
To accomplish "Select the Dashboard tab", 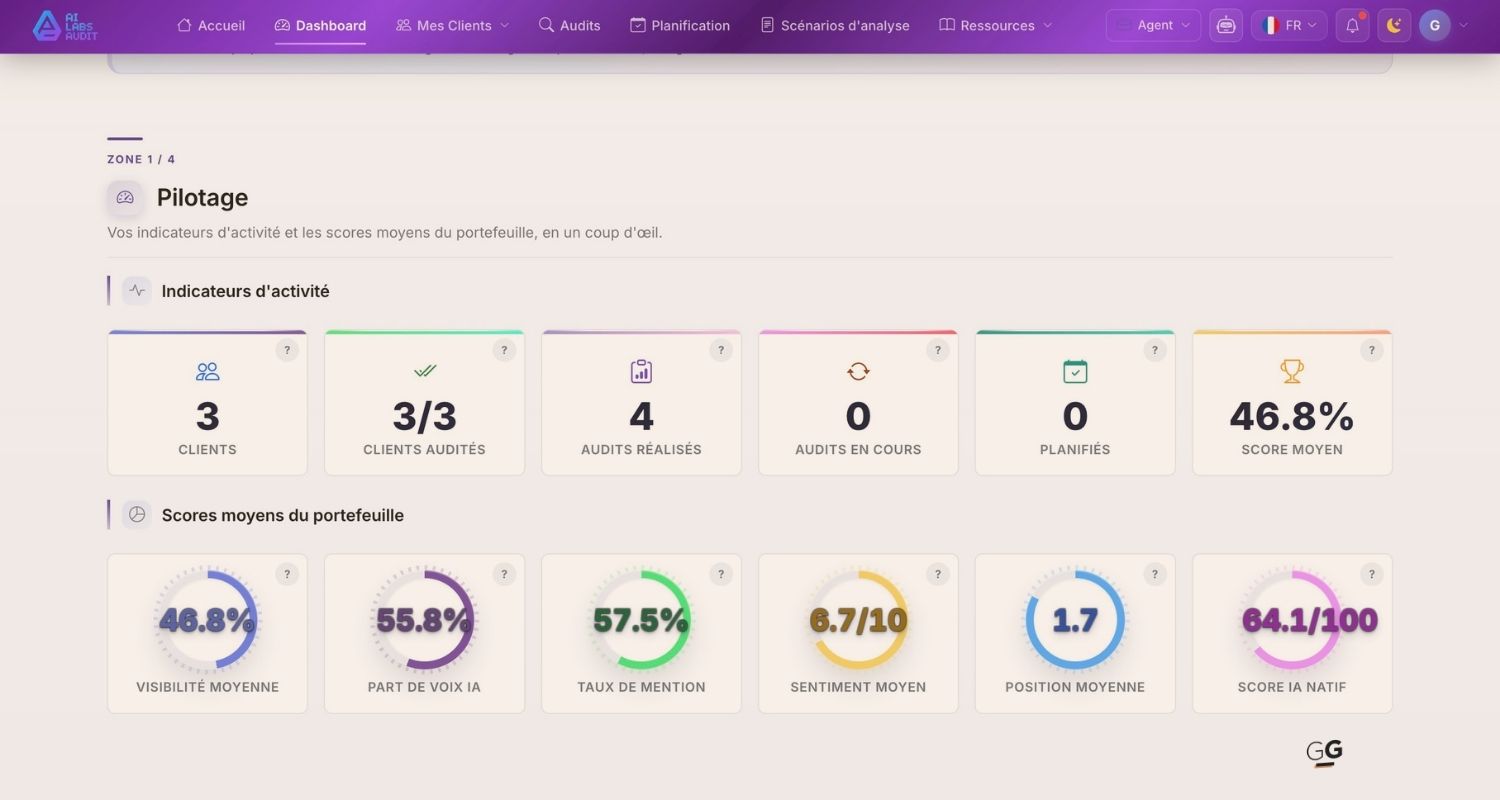I will [320, 25].
